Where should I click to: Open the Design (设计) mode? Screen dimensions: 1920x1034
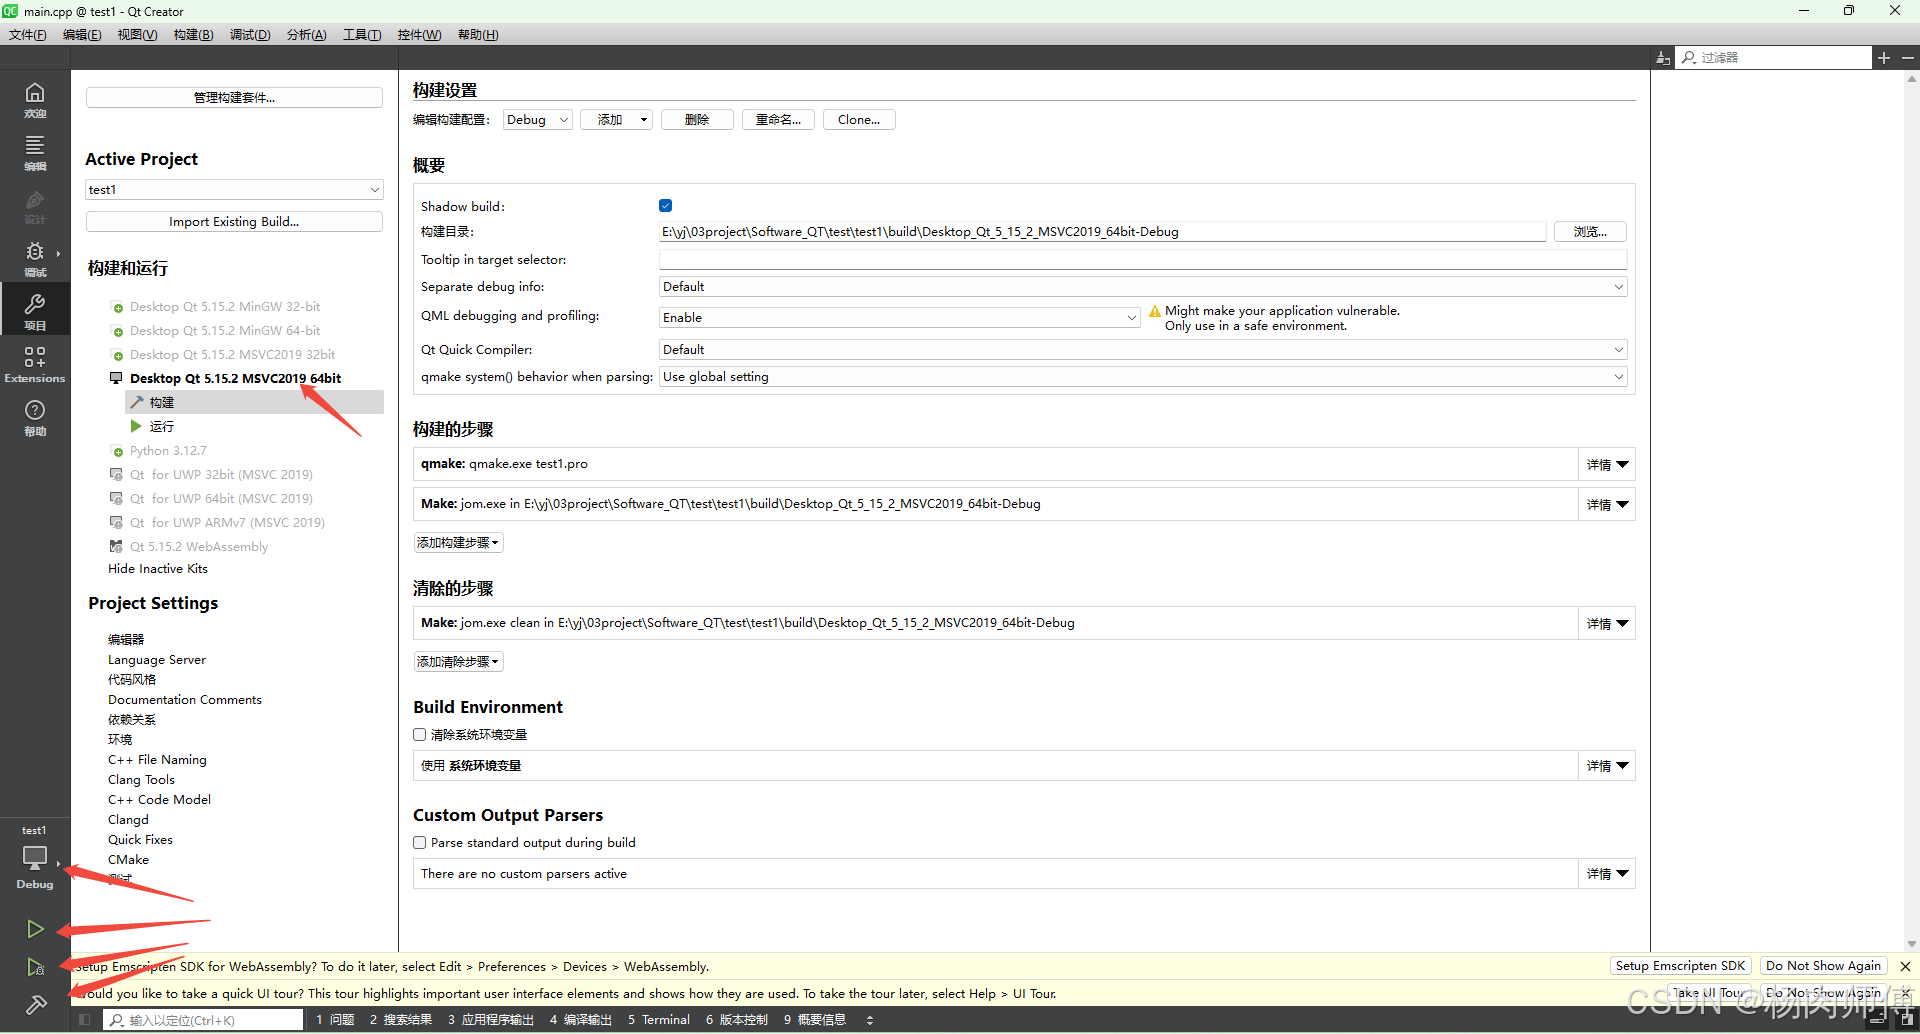click(x=35, y=206)
